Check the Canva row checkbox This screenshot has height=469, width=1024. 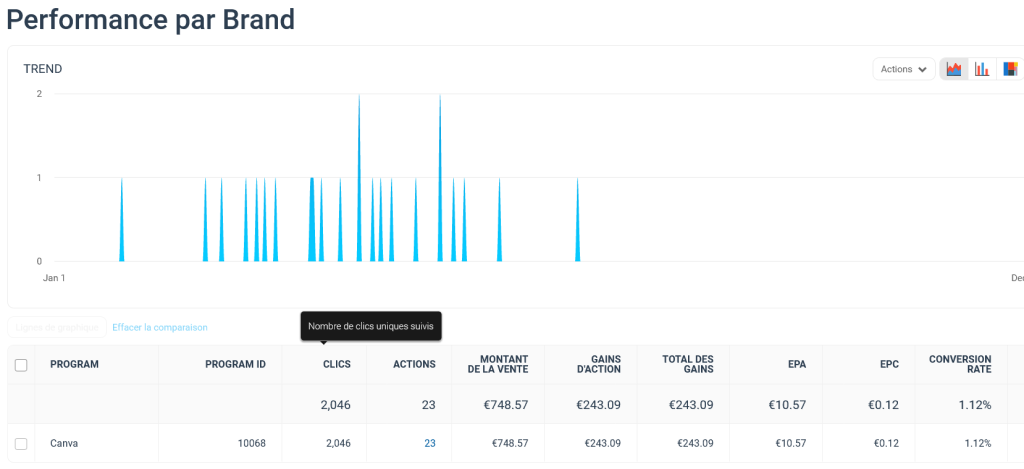[x=21, y=443]
